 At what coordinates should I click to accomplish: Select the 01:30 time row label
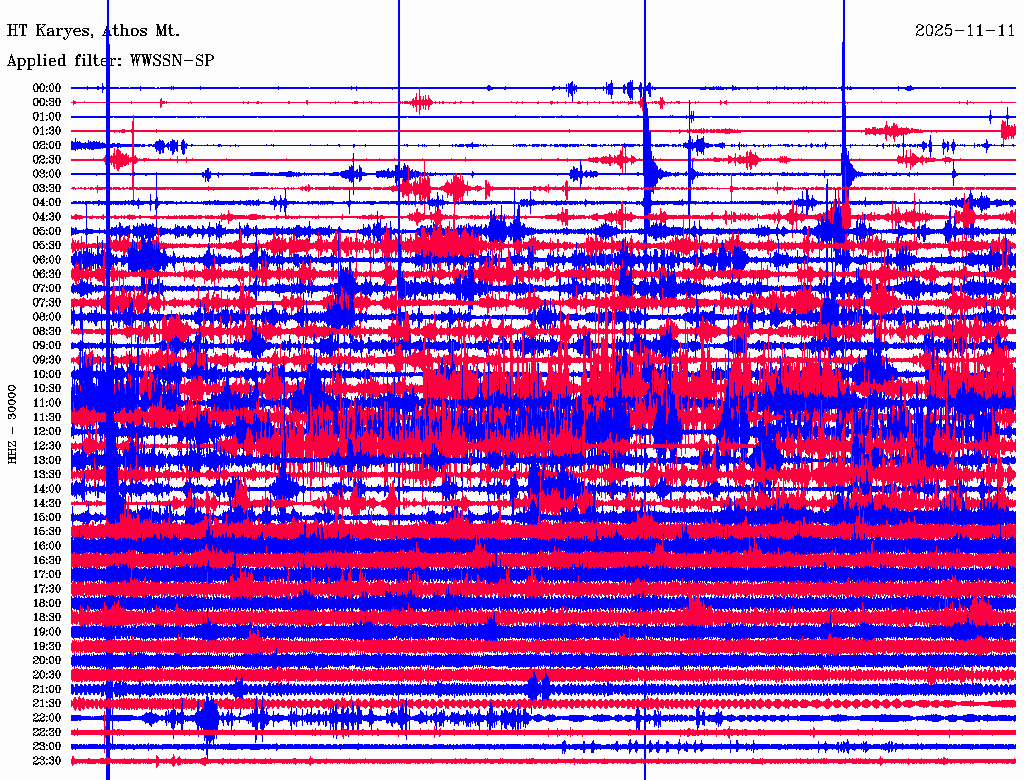coord(47,131)
